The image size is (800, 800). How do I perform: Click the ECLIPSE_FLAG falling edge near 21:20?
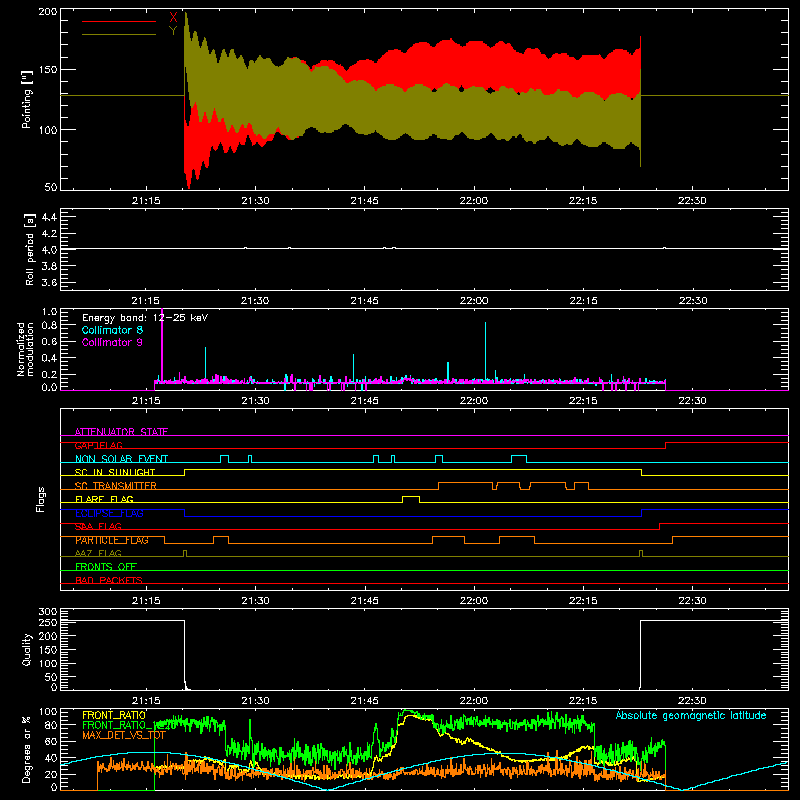click(185, 513)
